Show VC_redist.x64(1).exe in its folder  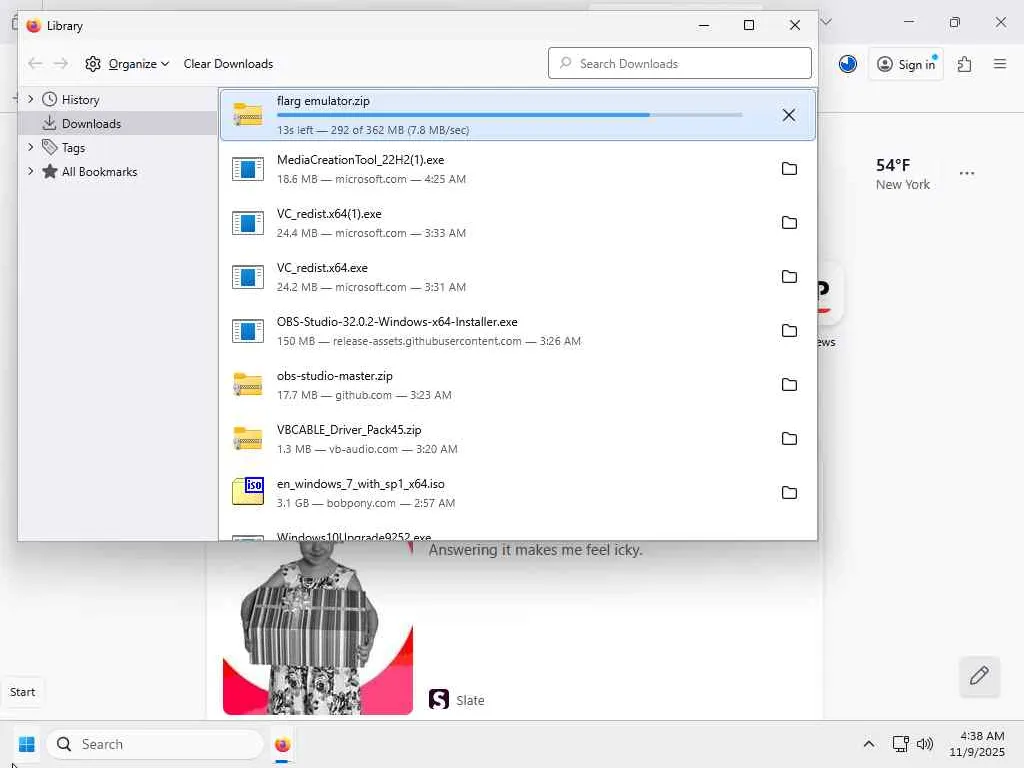pos(789,223)
